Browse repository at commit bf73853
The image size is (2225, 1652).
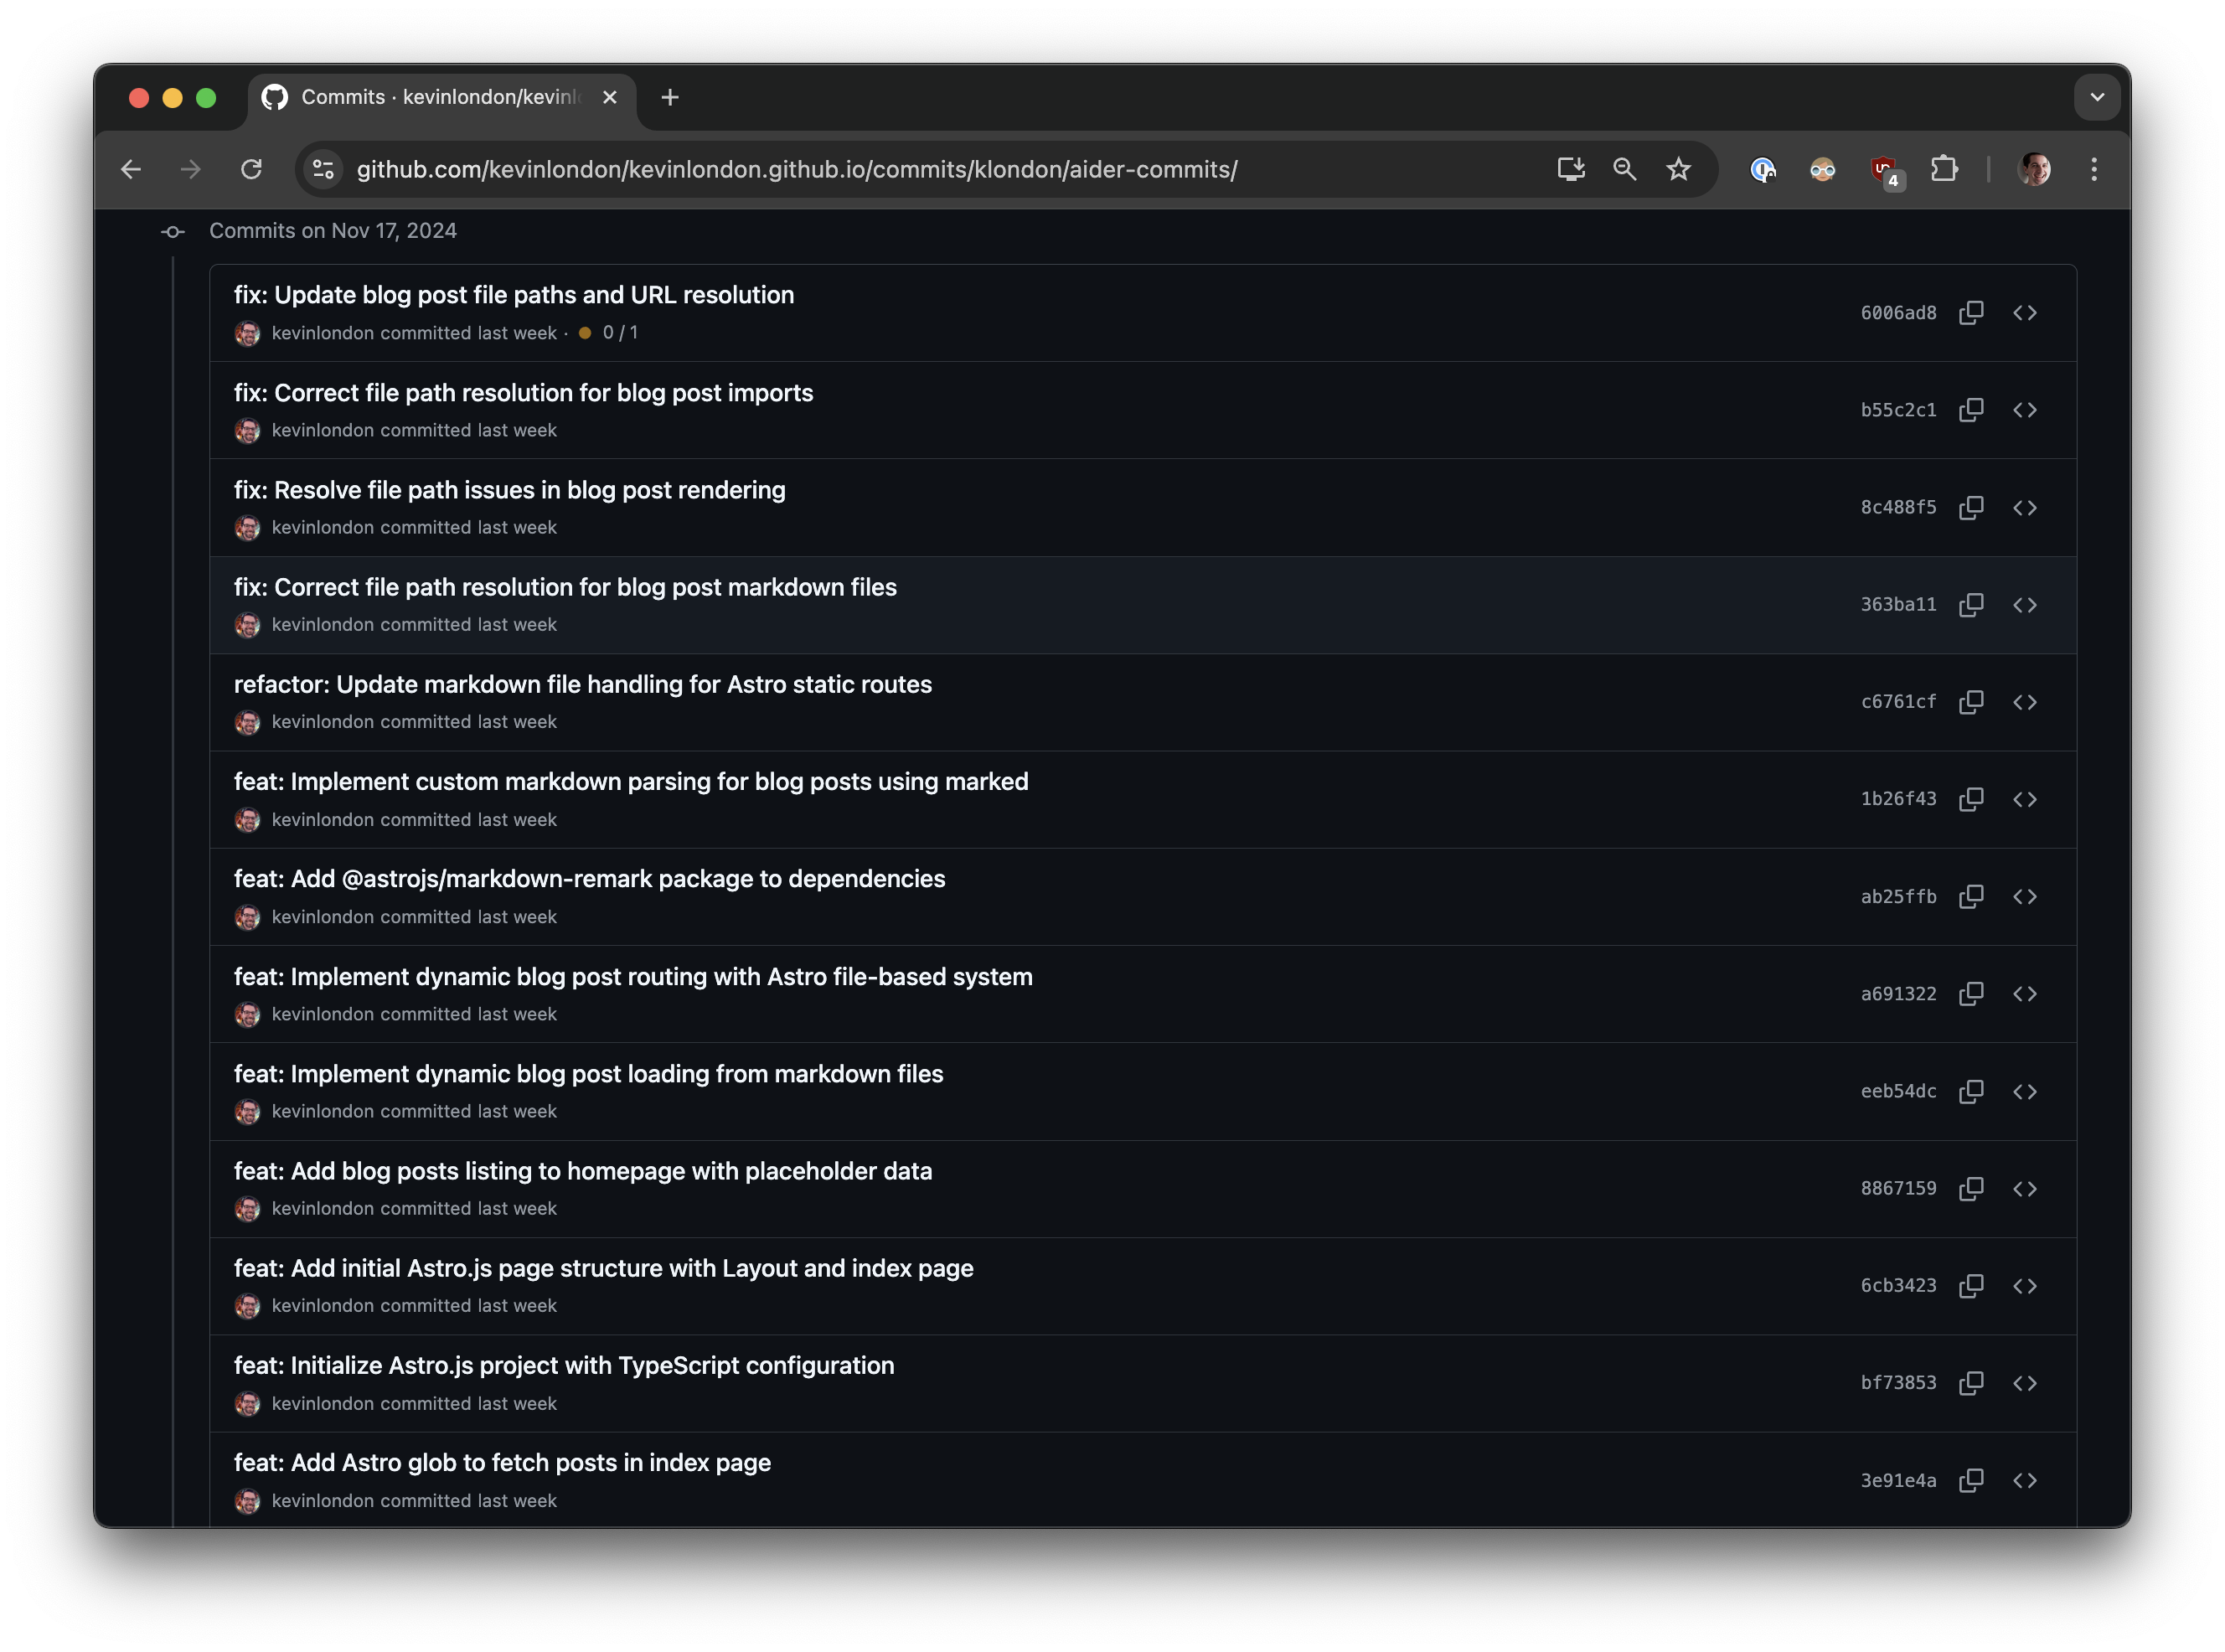pos(2027,1383)
